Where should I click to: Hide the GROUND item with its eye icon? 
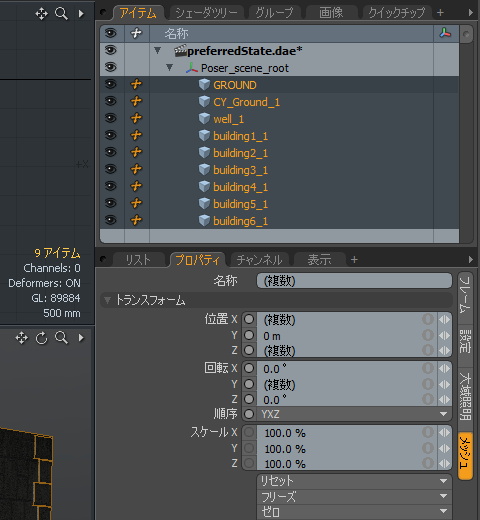[x=111, y=84]
